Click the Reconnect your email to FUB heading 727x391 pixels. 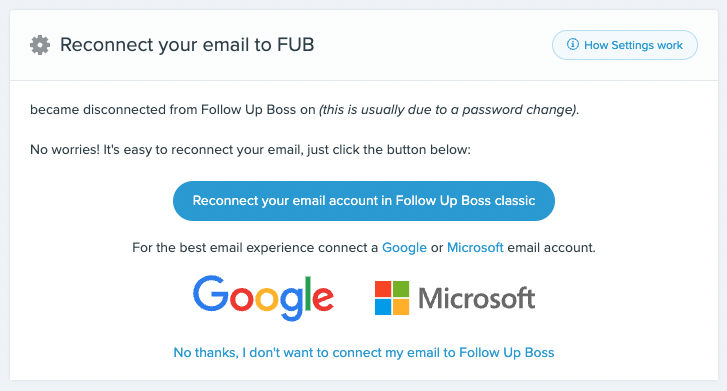pyautogui.click(x=187, y=45)
